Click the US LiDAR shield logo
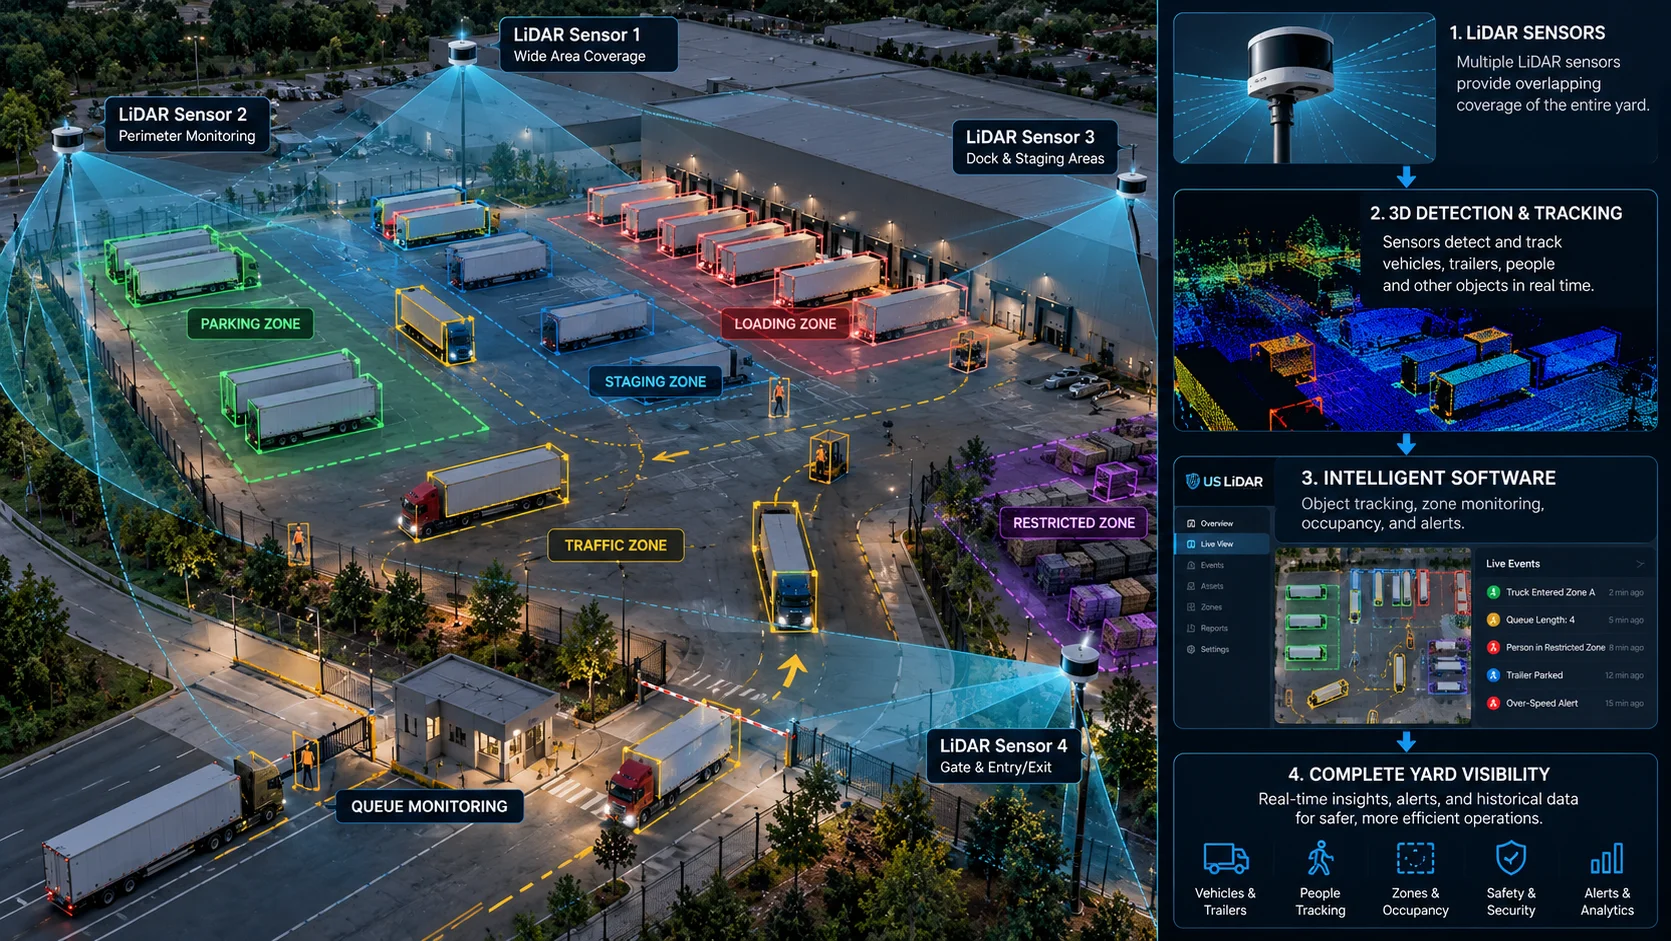1671x941 pixels. [1192, 481]
